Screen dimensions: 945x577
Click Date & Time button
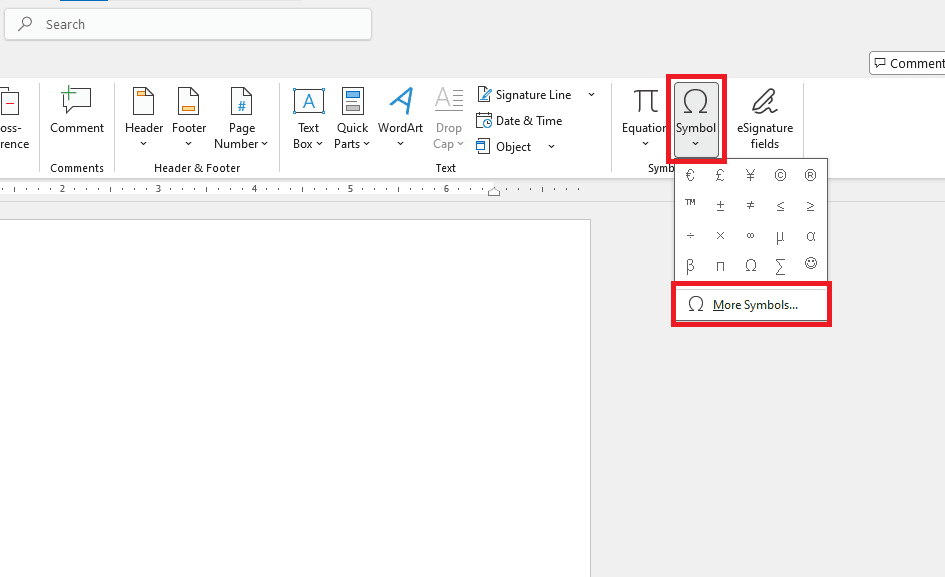click(519, 121)
